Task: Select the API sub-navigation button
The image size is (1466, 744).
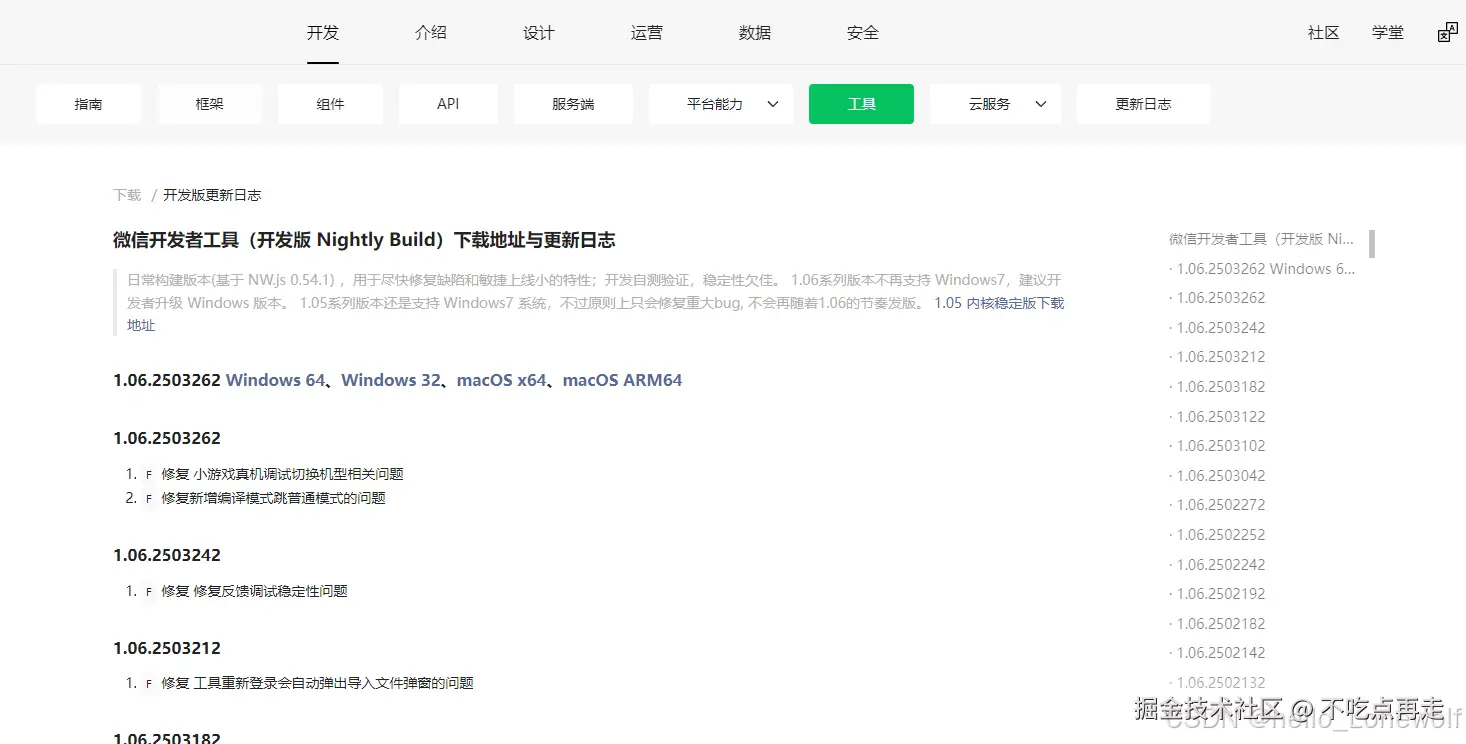Action: [448, 104]
